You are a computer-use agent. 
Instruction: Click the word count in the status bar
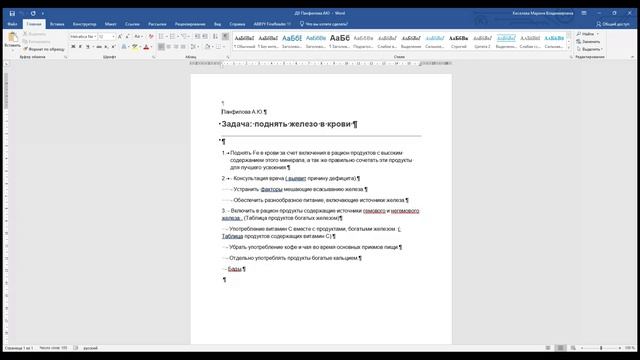coord(53,348)
